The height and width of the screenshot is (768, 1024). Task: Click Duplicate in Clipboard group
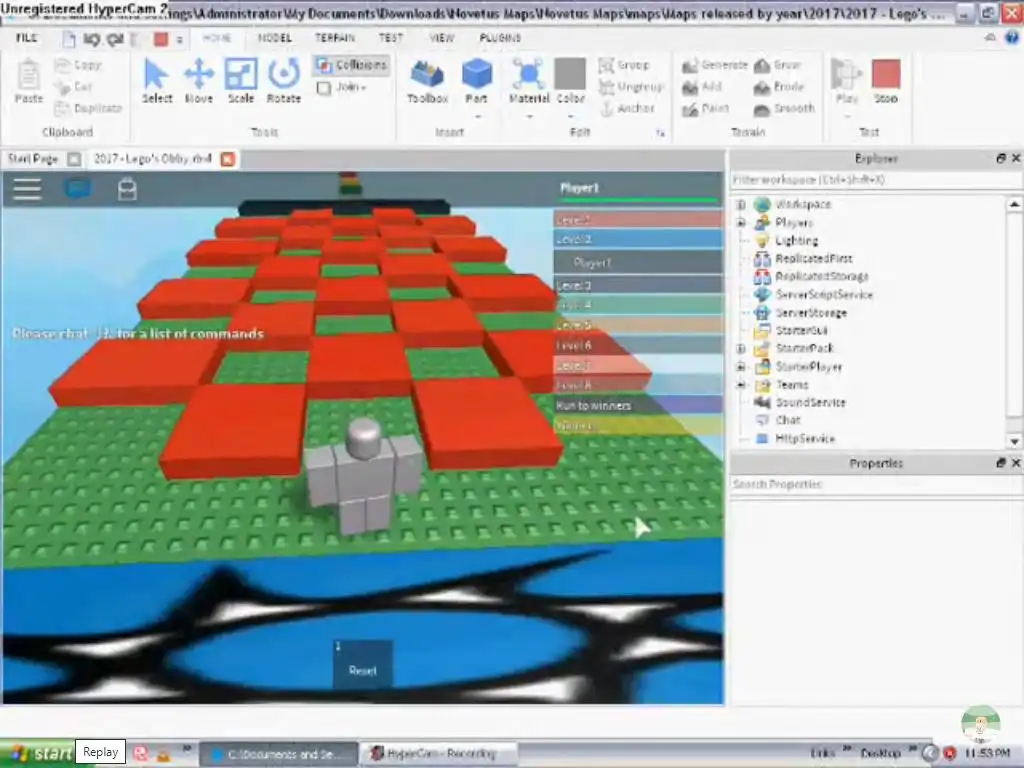pyautogui.click(x=89, y=108)
